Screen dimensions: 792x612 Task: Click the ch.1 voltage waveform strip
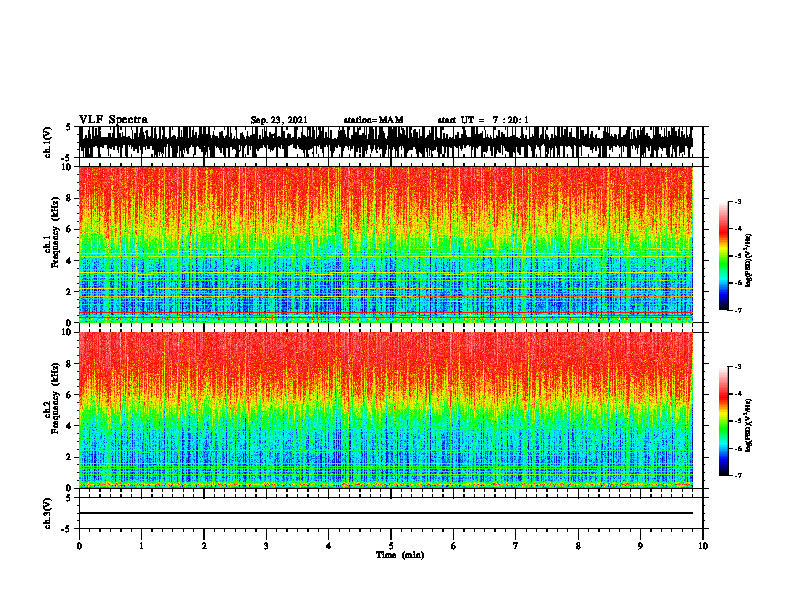pyautogui.click(x=385, y=142)
